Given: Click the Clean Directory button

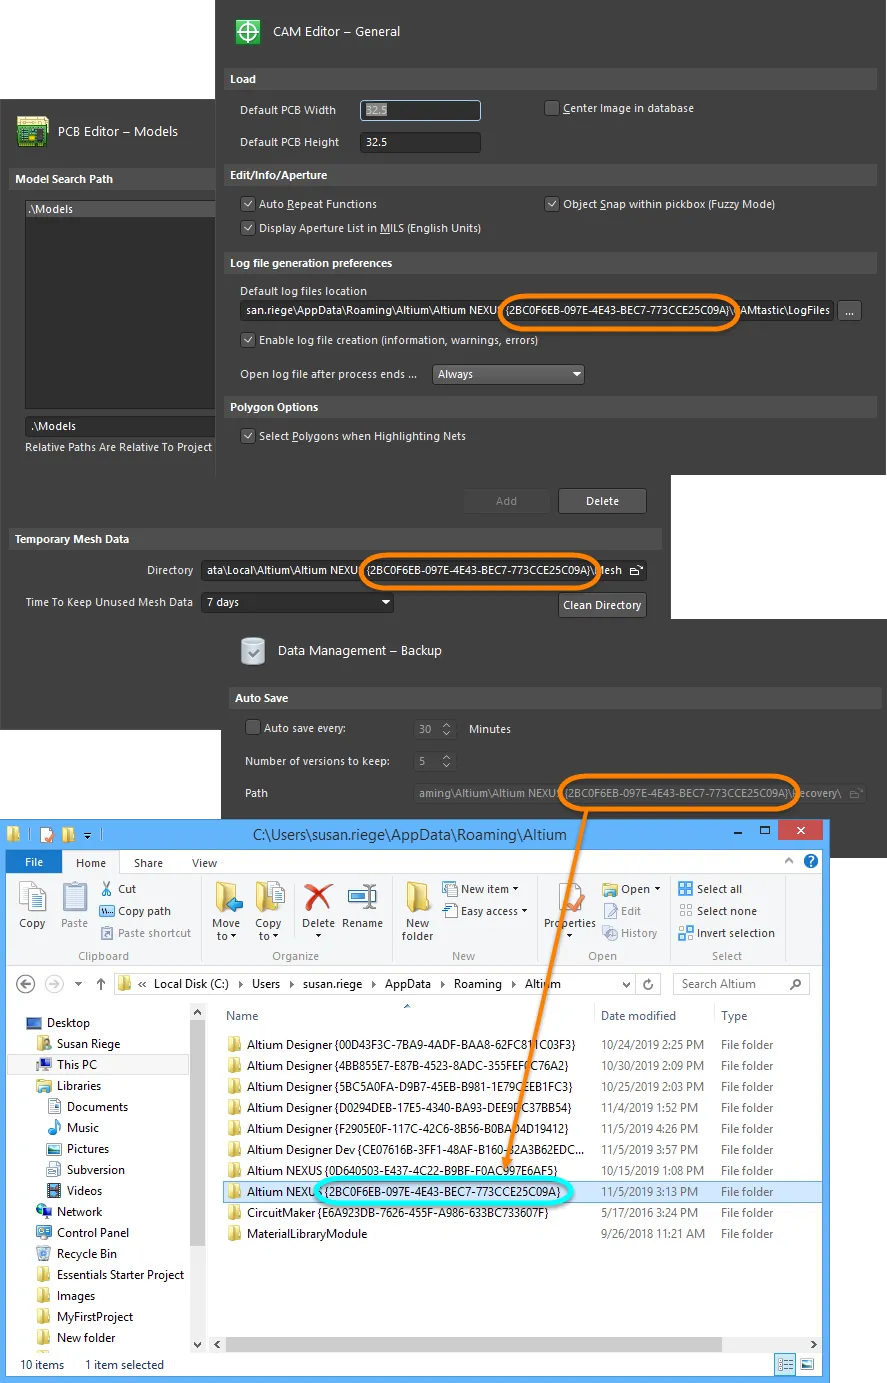Looking at the screenshot, I should click(x=602, y=605).
